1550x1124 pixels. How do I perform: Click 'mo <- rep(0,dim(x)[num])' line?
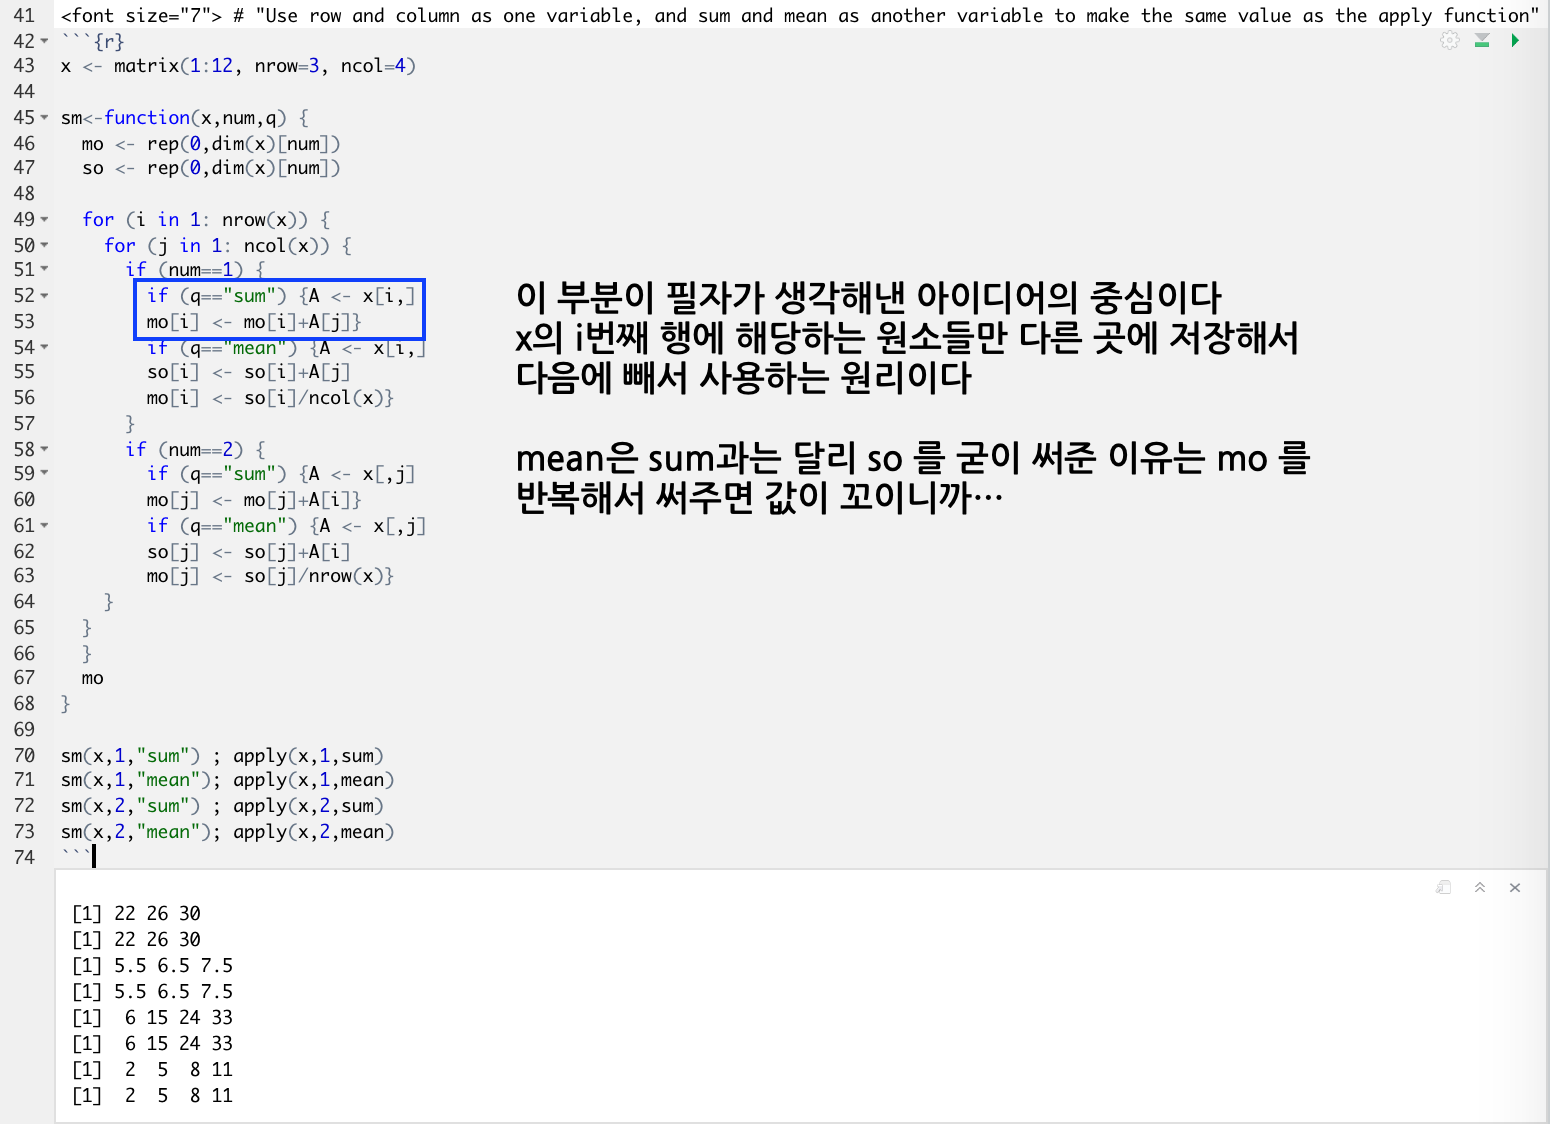pyautogui.click(x=211, y=144)
